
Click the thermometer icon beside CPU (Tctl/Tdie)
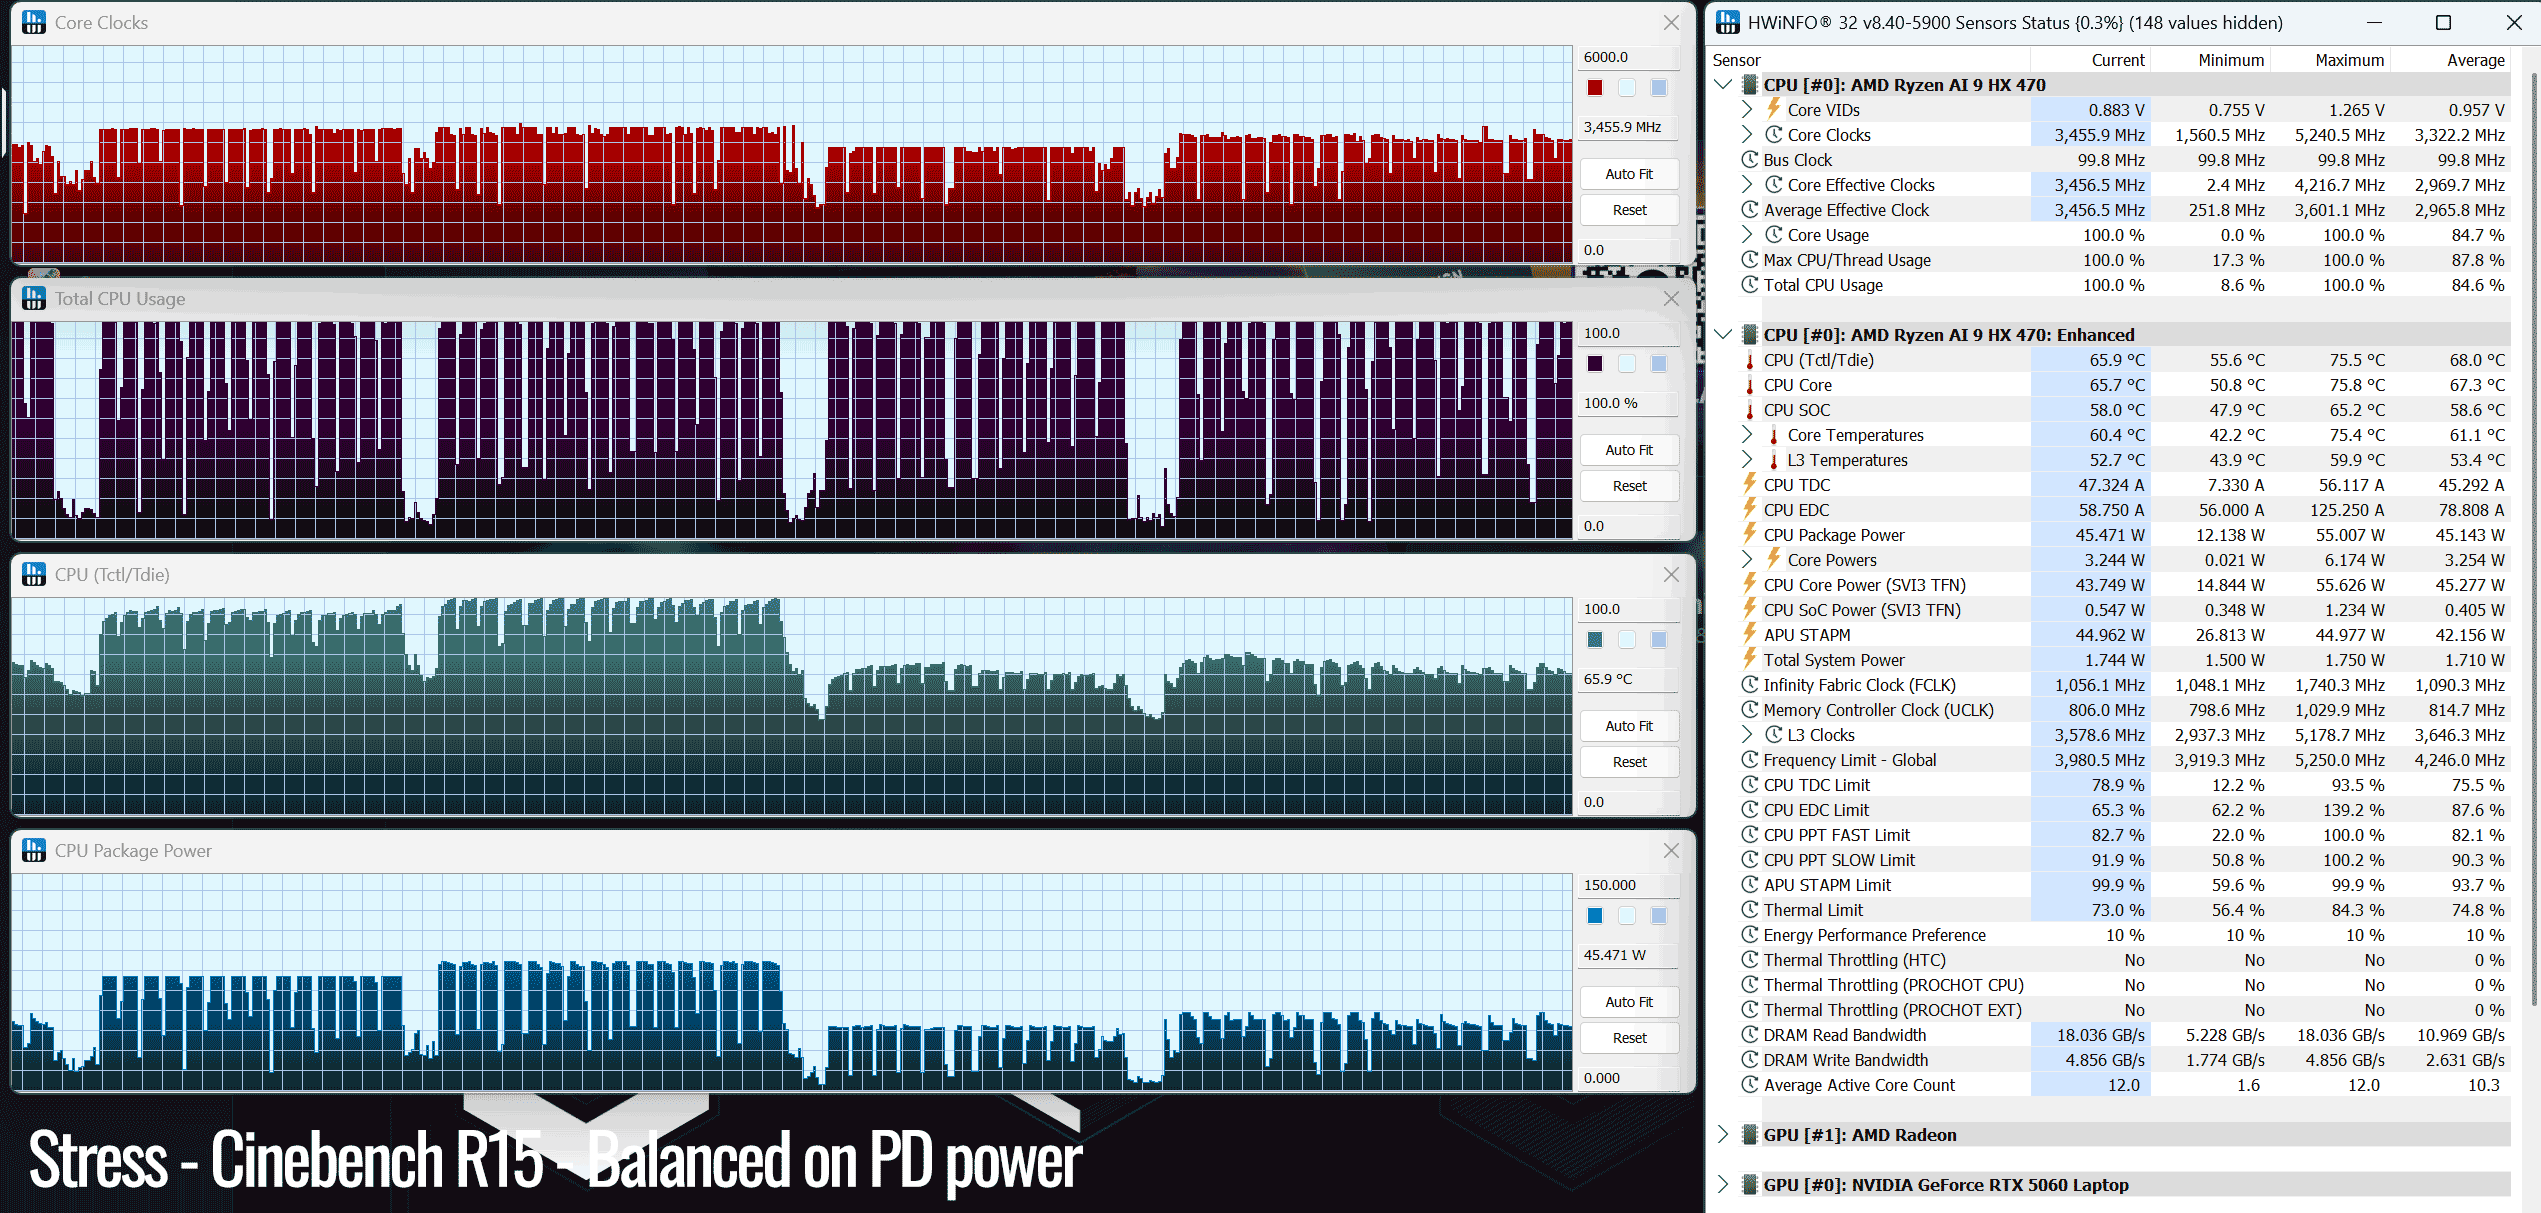click(x=1749, y=360)
